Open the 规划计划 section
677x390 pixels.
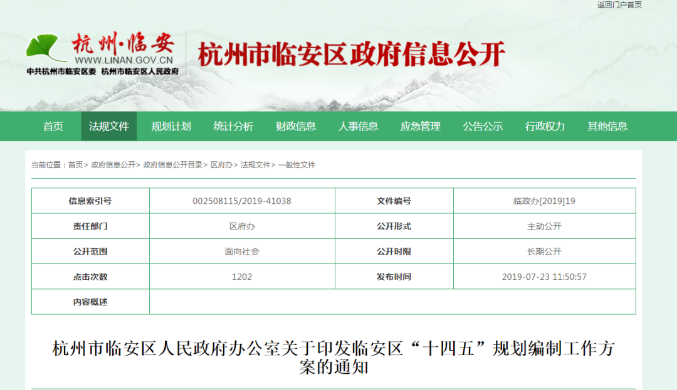[171, 126]
